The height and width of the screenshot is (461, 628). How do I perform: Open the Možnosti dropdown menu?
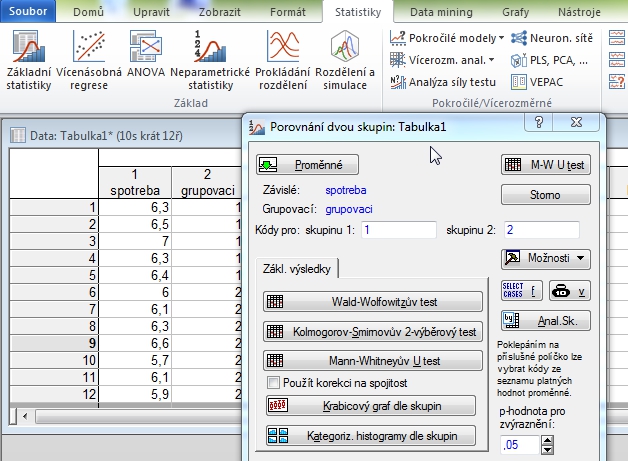(545, 258)
